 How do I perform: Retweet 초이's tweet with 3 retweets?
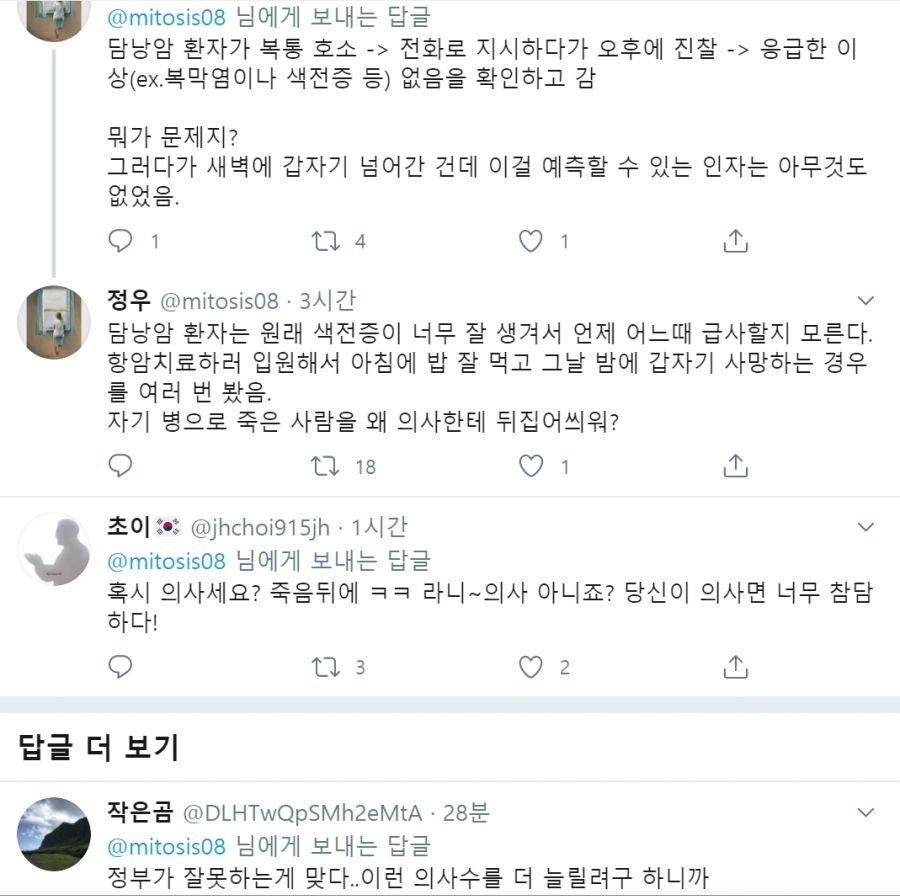coord(326,667)
